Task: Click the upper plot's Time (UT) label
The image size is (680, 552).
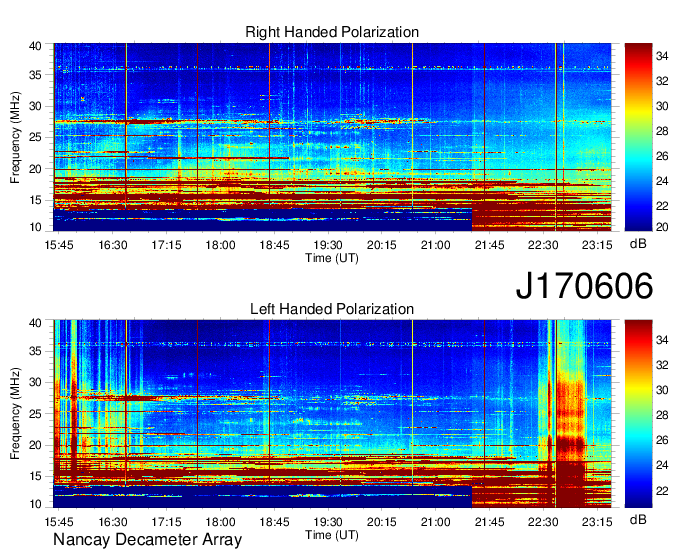Action: point(332,258)
